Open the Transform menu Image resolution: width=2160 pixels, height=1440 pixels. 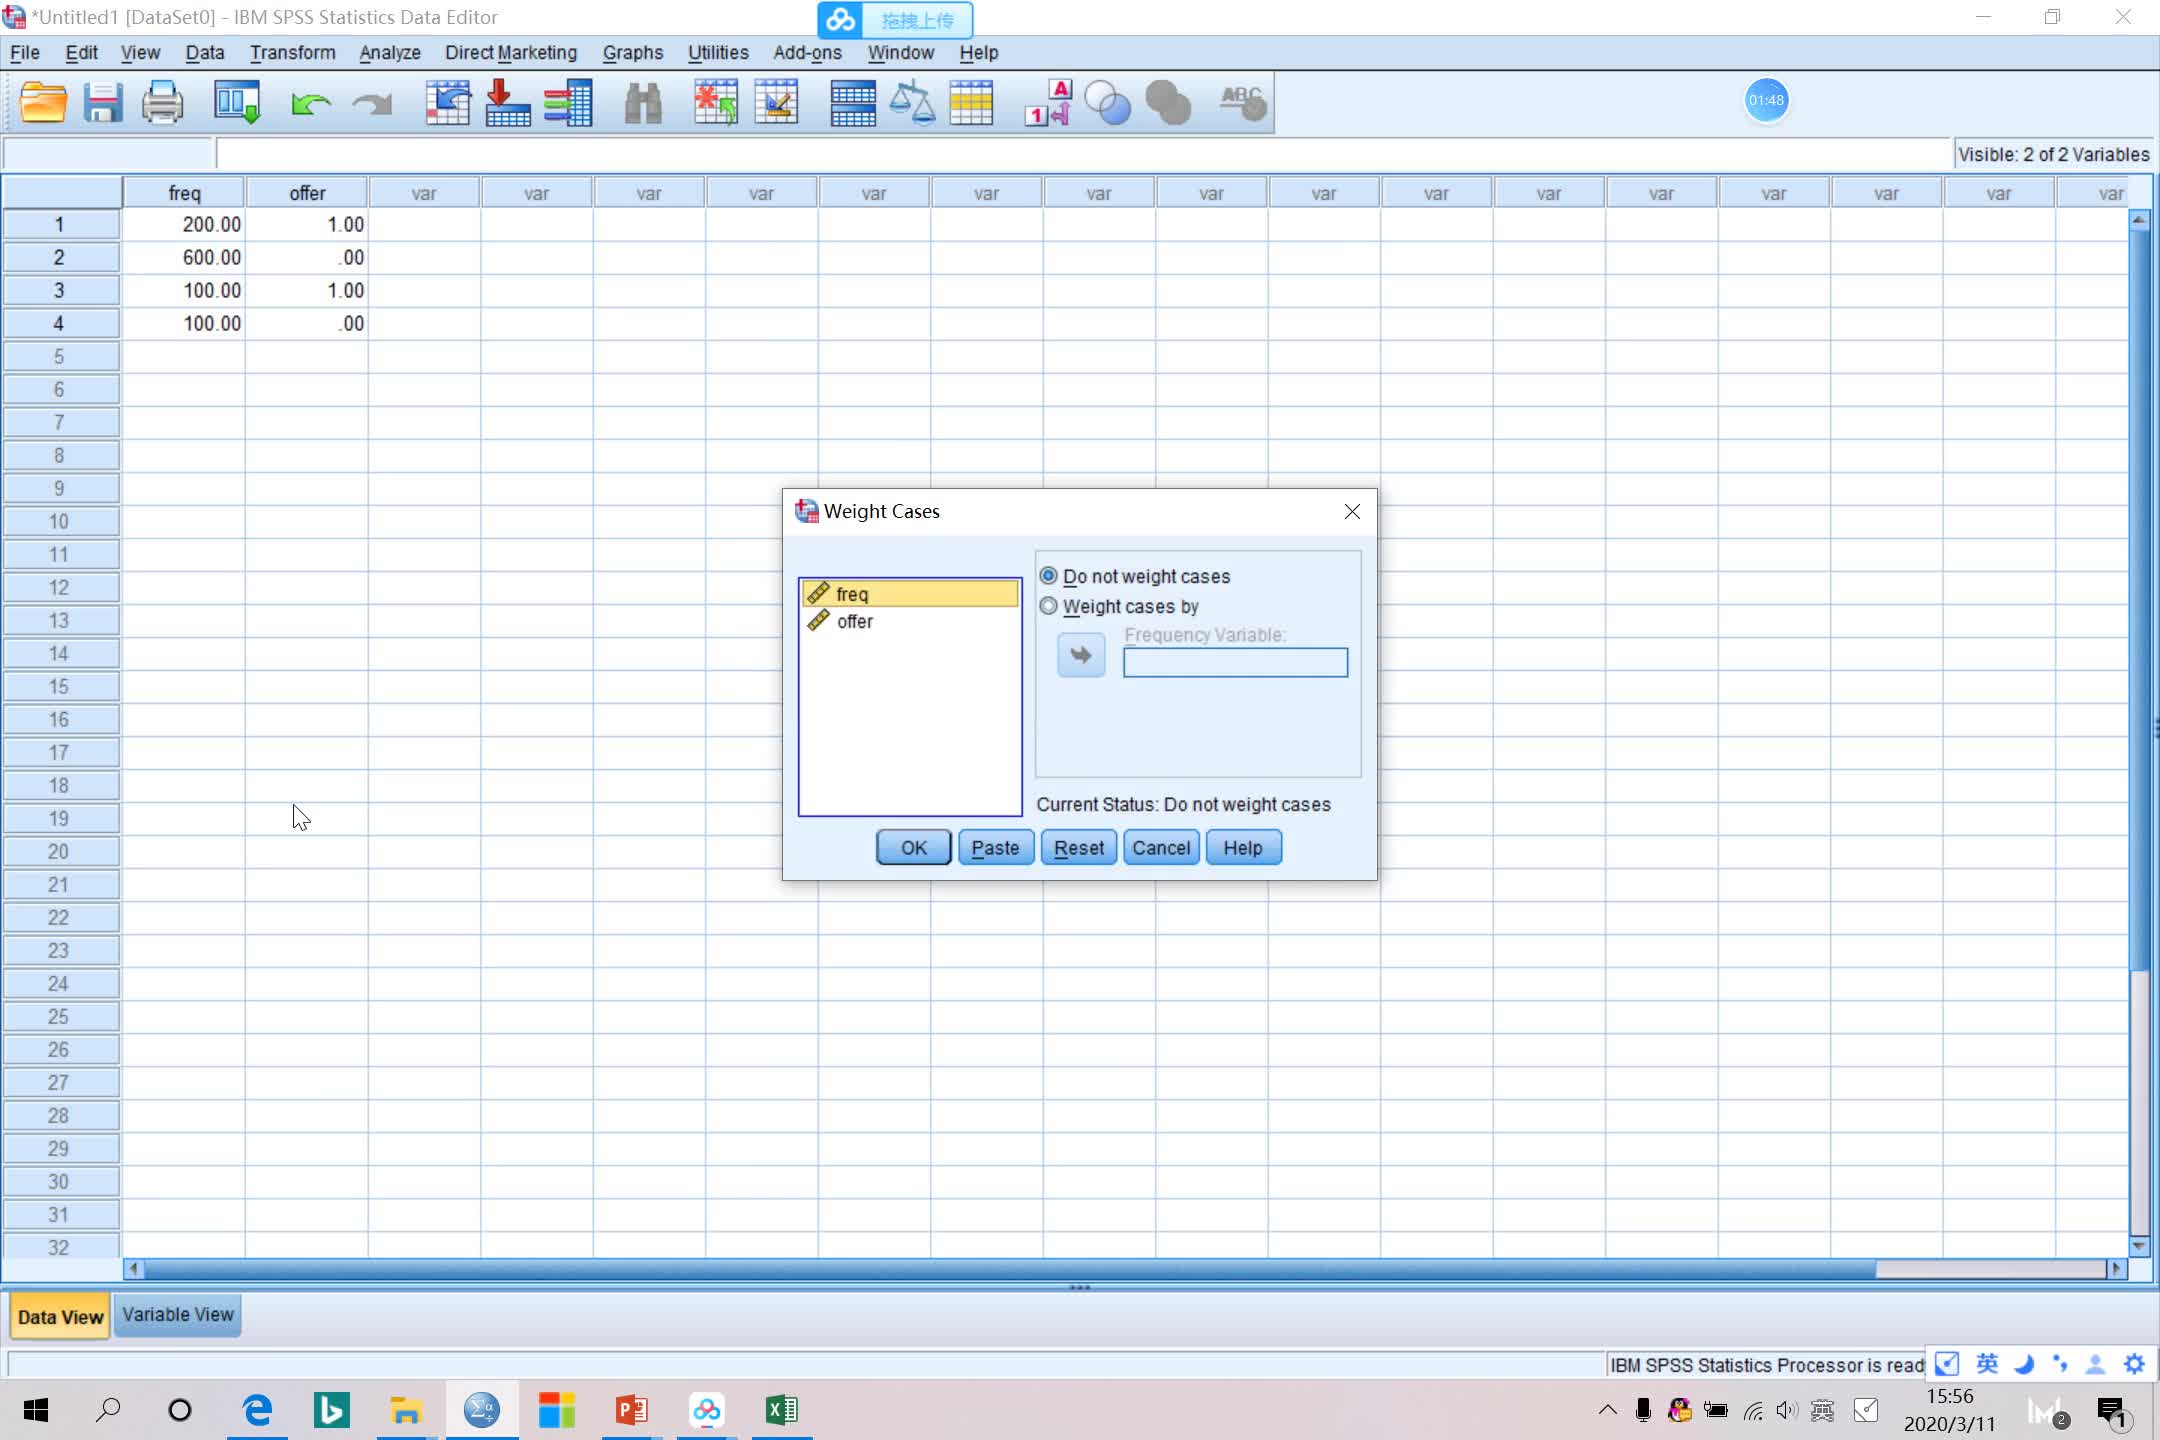point(293,53)
